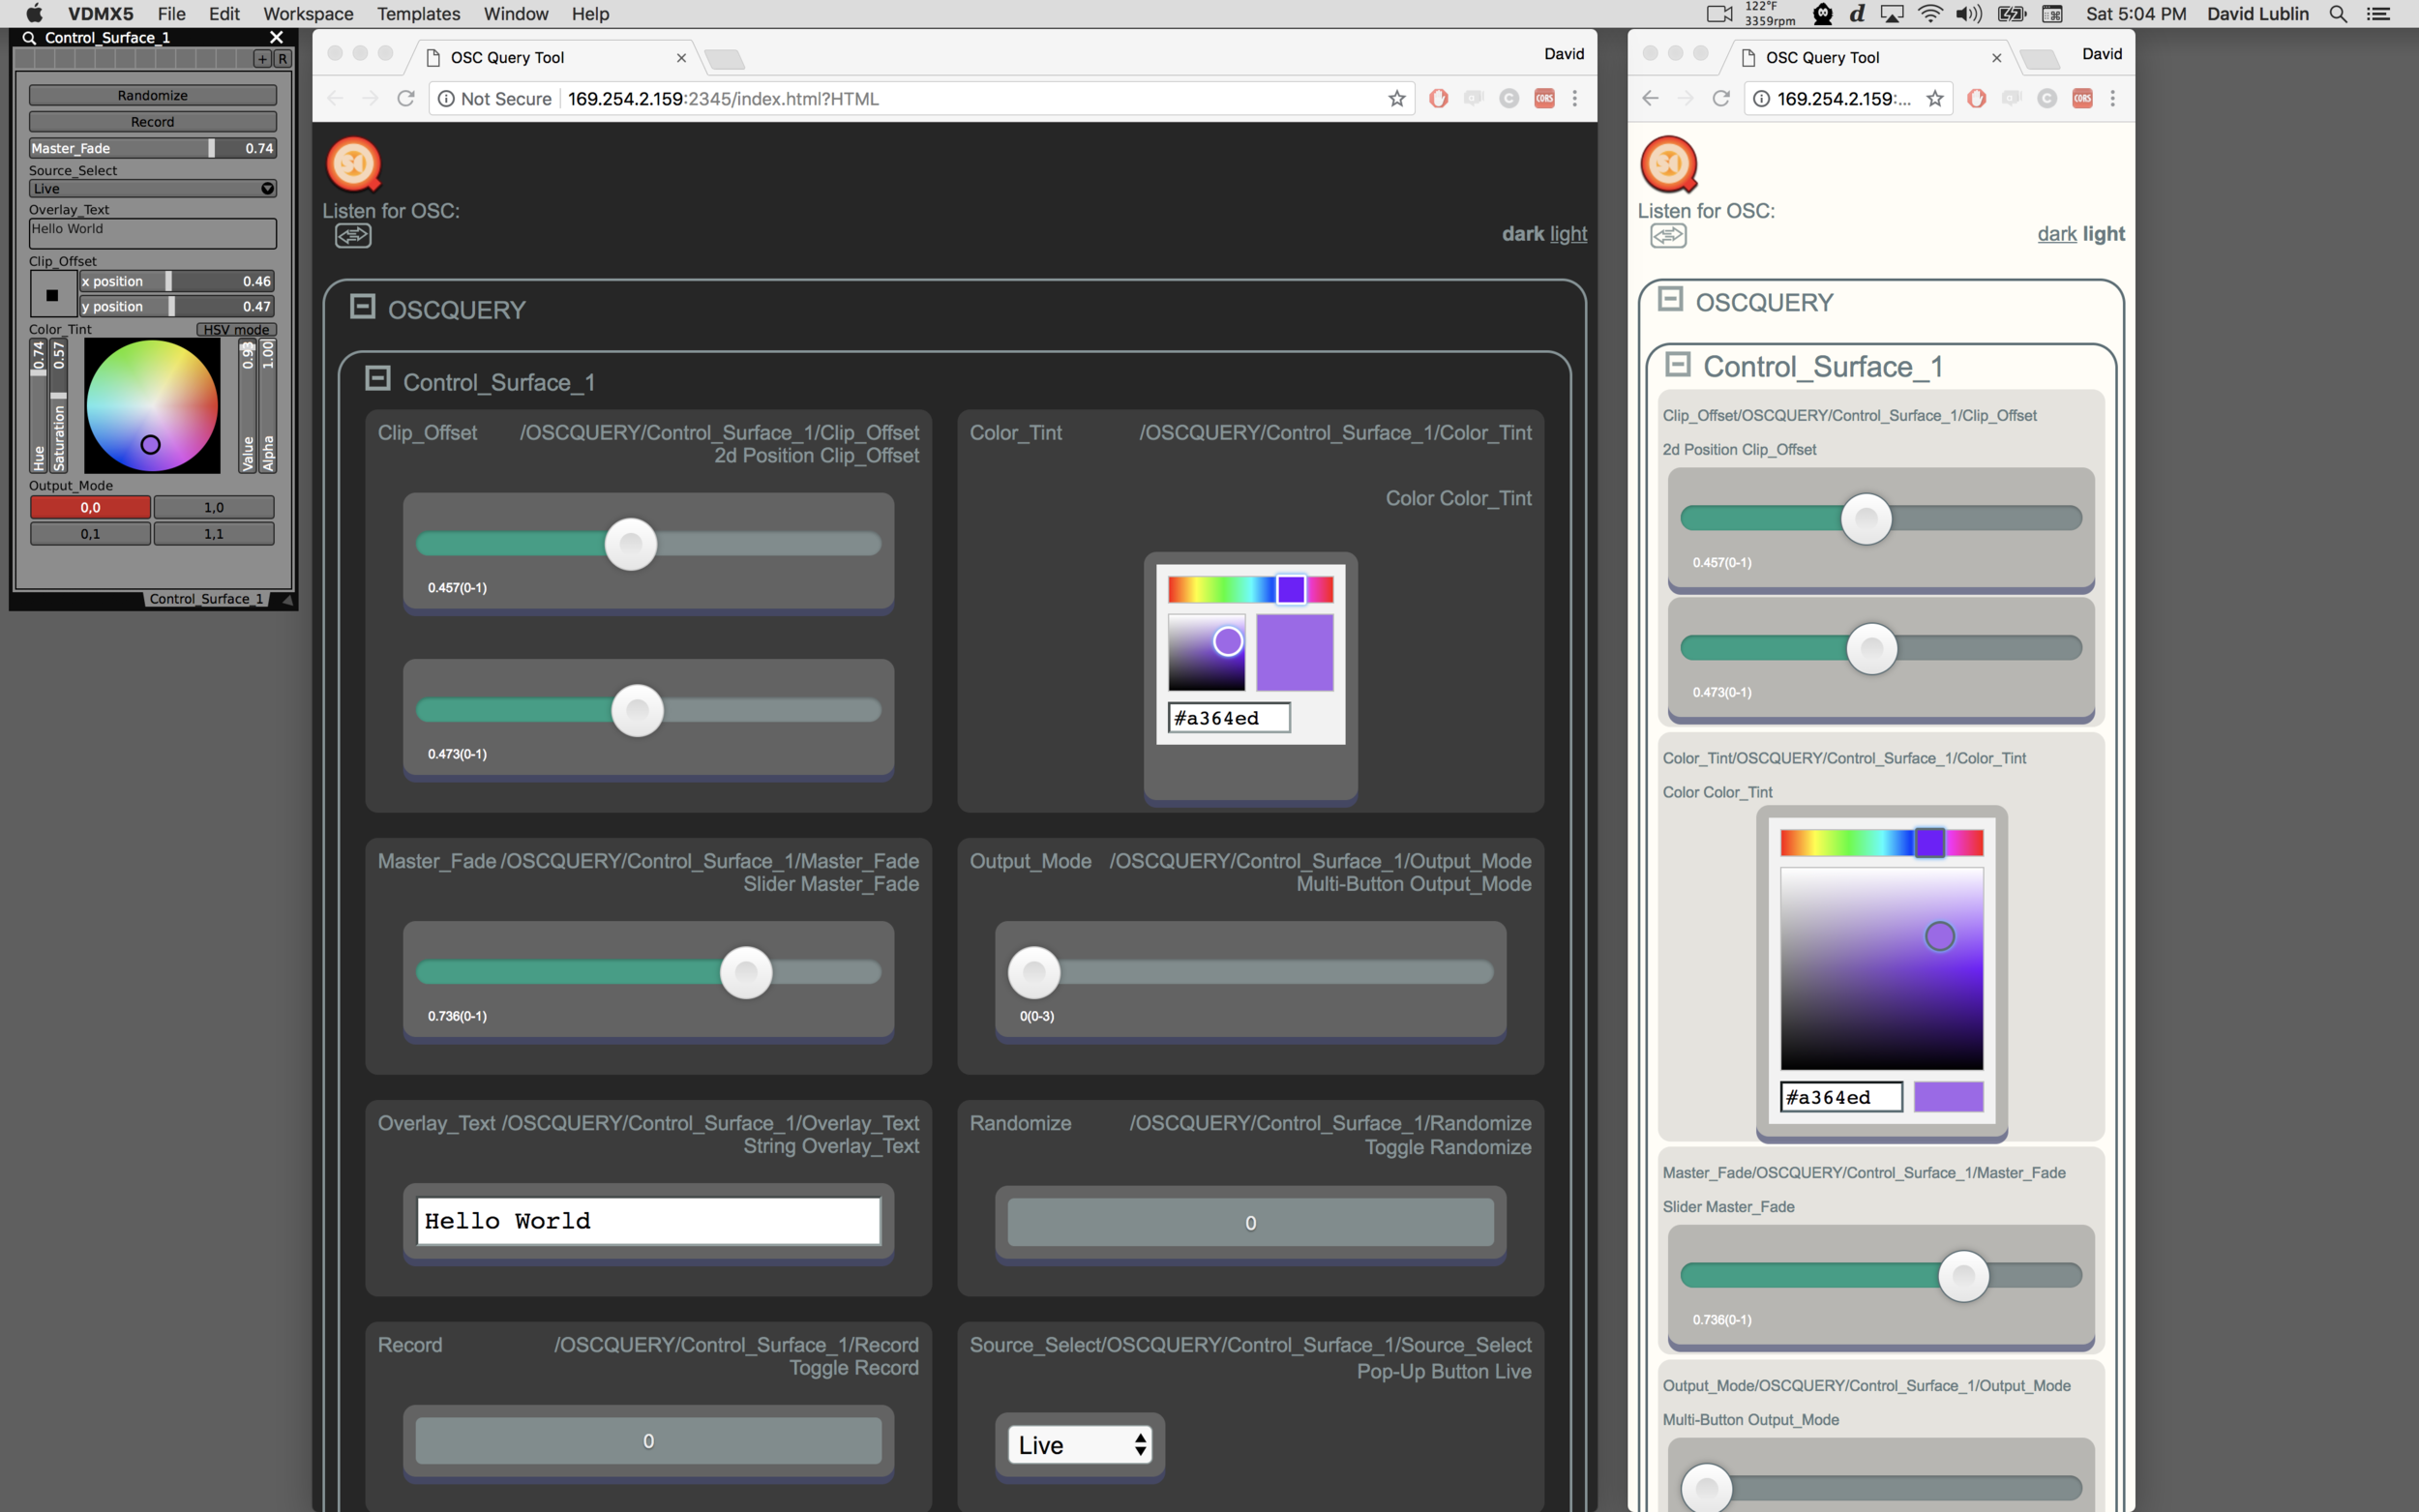This screenshot has width=2419, height=1512.
Task: Click the R button in VDMX preset bar
Action: (283, 59)
